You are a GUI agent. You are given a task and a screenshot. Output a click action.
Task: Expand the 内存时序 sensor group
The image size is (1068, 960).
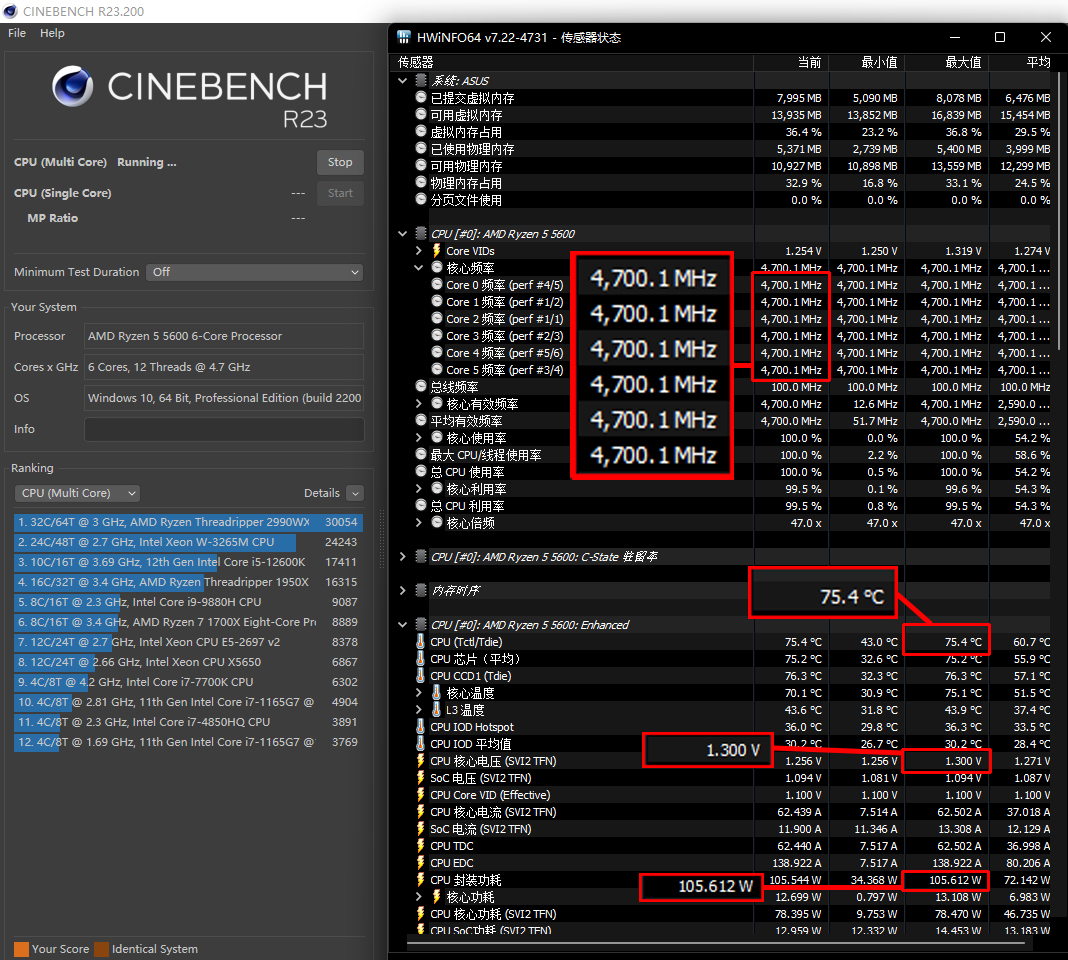403,591
